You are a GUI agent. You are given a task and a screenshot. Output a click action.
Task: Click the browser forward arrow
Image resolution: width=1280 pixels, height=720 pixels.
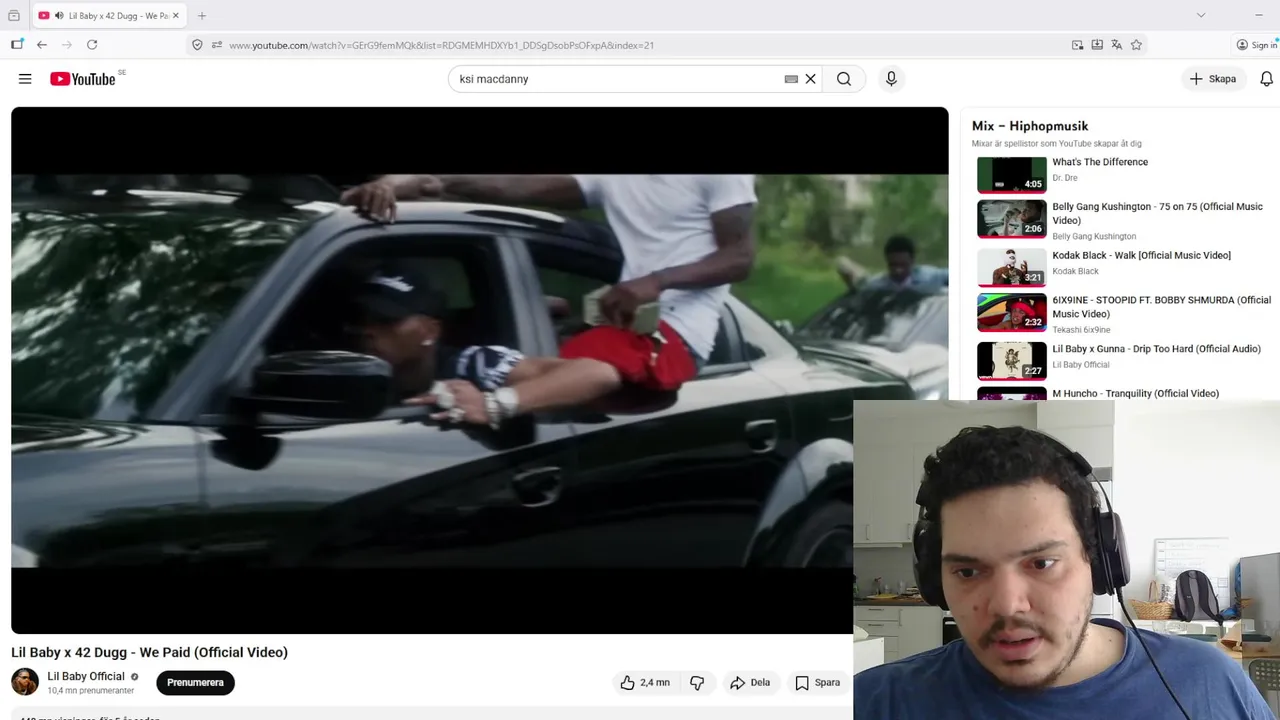point(67,45)
